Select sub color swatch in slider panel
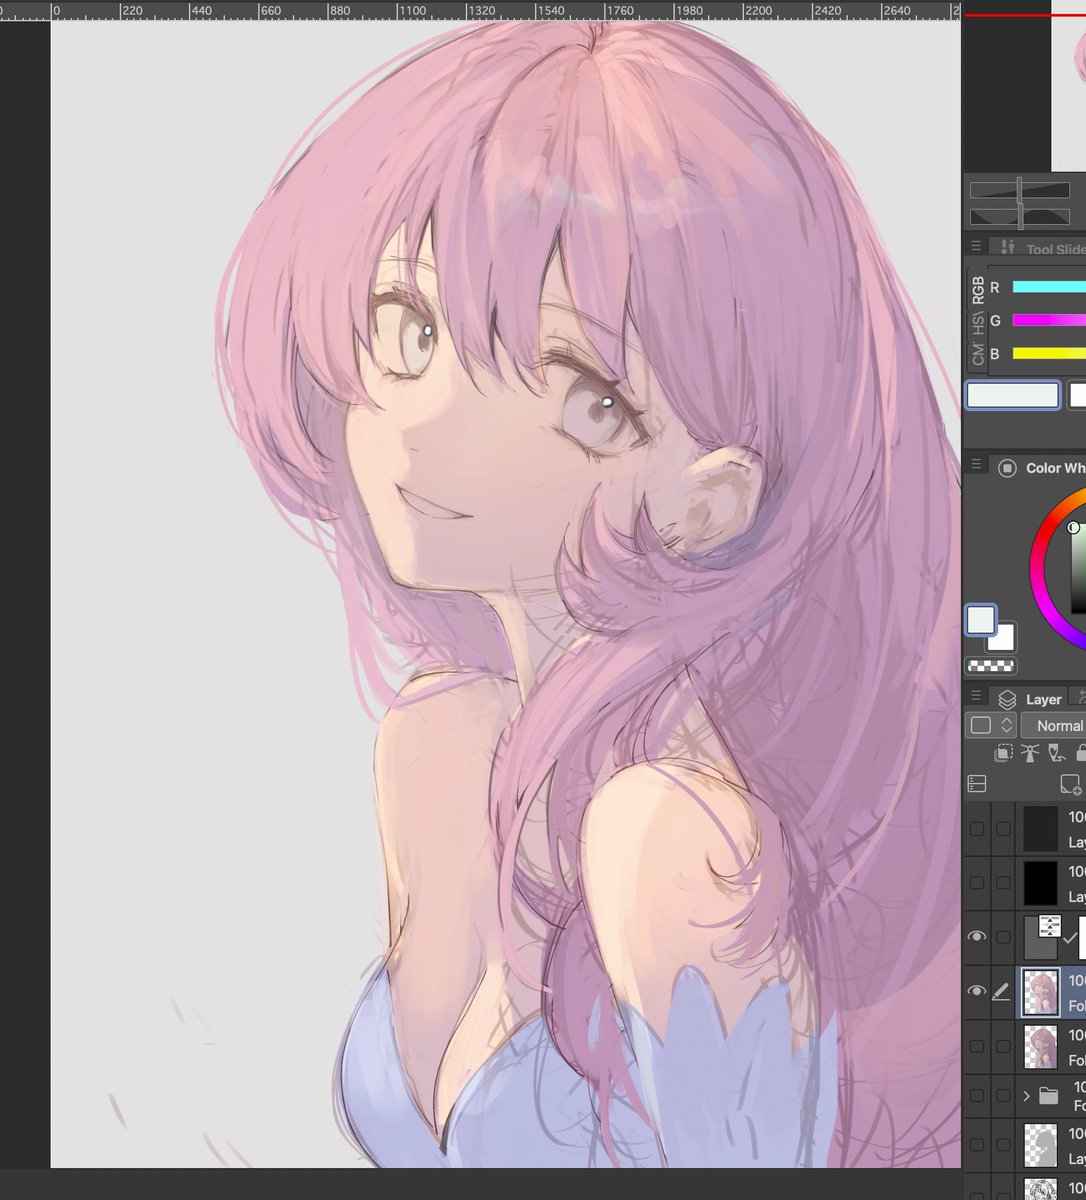This screenshot has height=1200, width=1086. [x=1077, y=395]
